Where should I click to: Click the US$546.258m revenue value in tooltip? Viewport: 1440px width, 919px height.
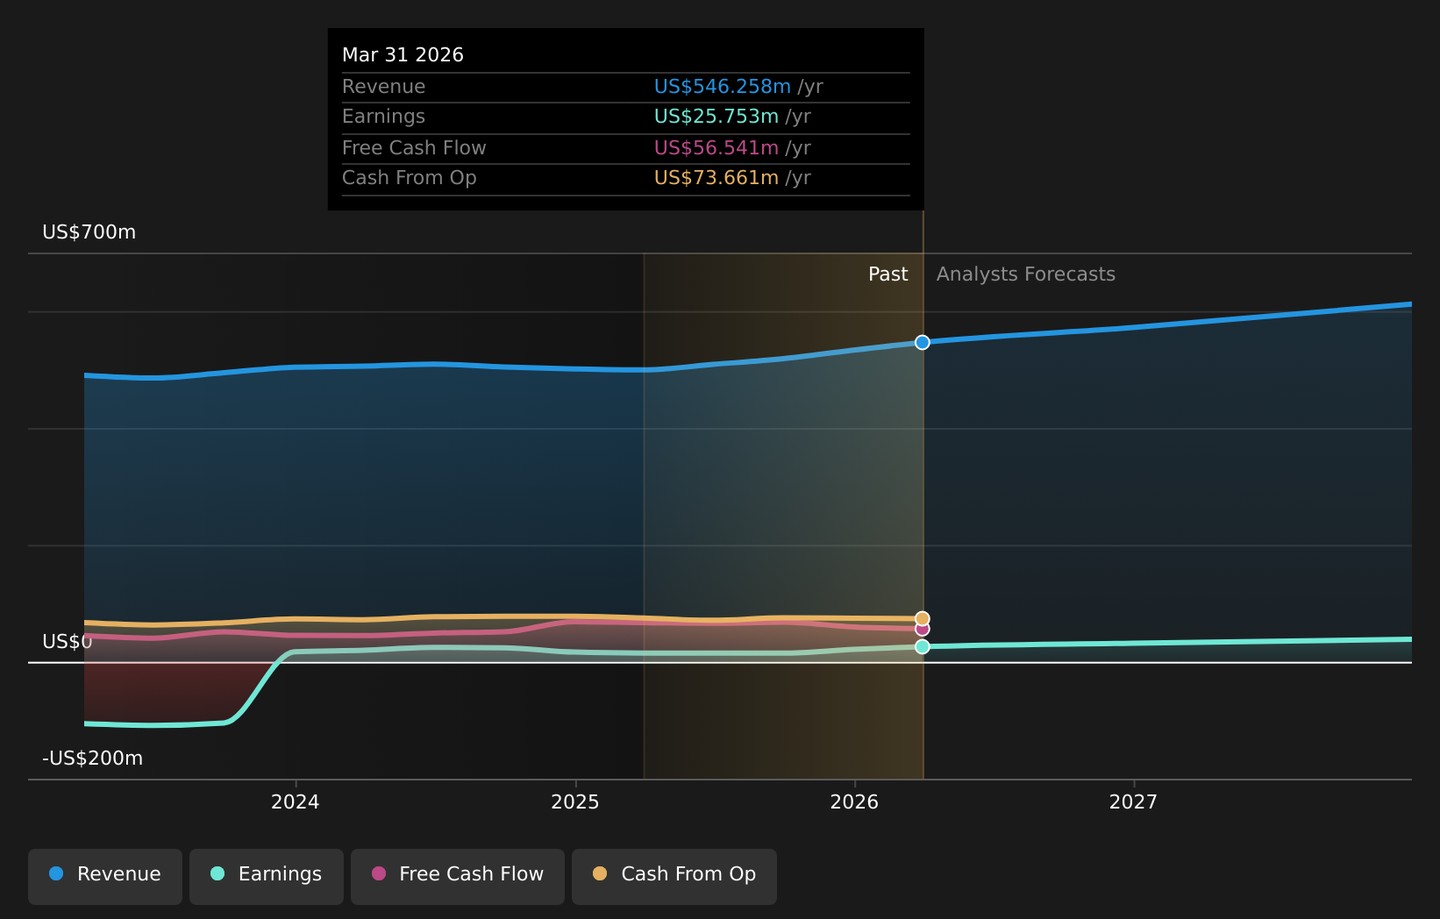click(722, 87)
